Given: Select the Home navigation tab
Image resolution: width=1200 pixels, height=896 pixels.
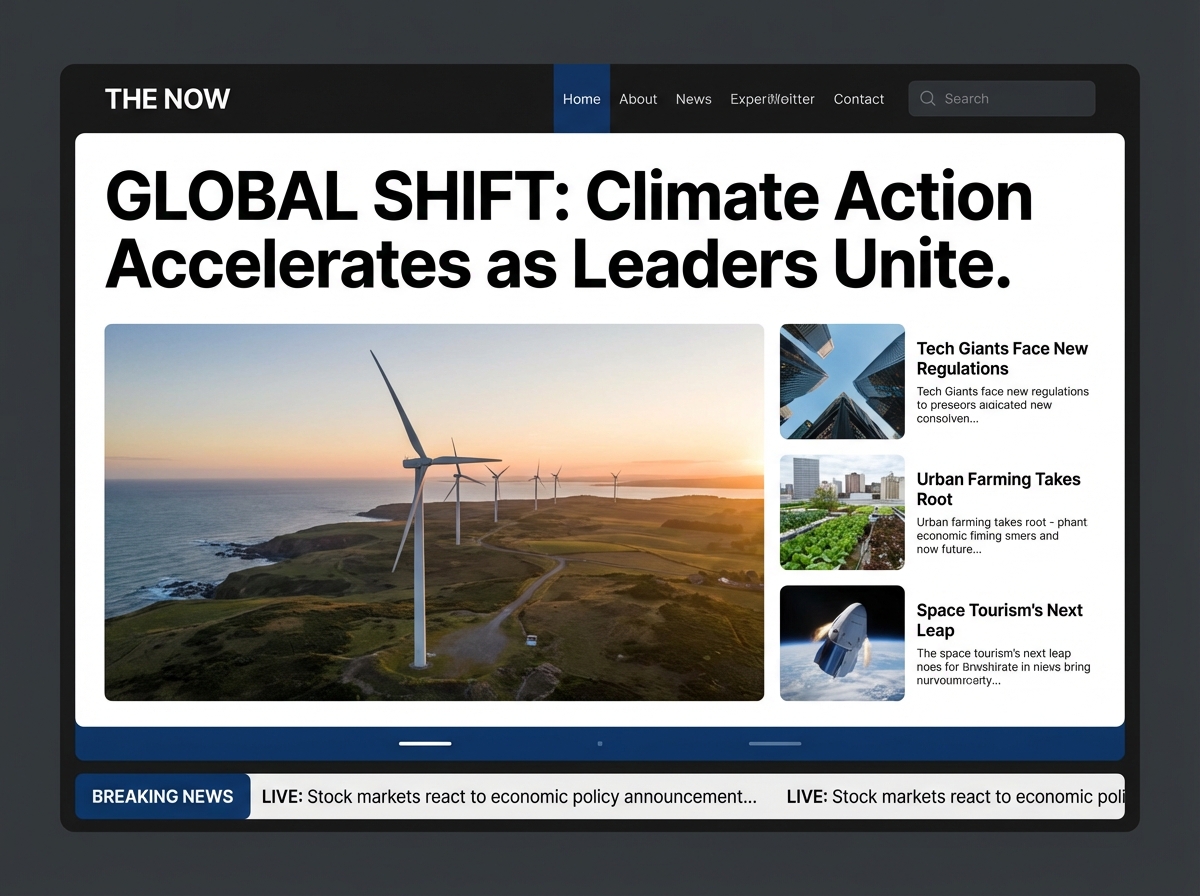Looking at the screenshot, I should [581, 98].
